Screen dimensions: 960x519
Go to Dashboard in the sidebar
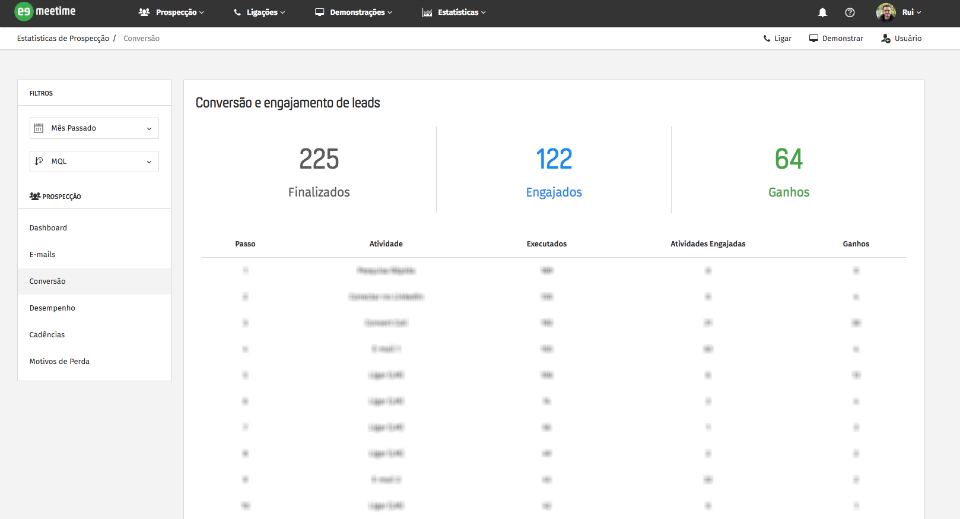point(48,228)
